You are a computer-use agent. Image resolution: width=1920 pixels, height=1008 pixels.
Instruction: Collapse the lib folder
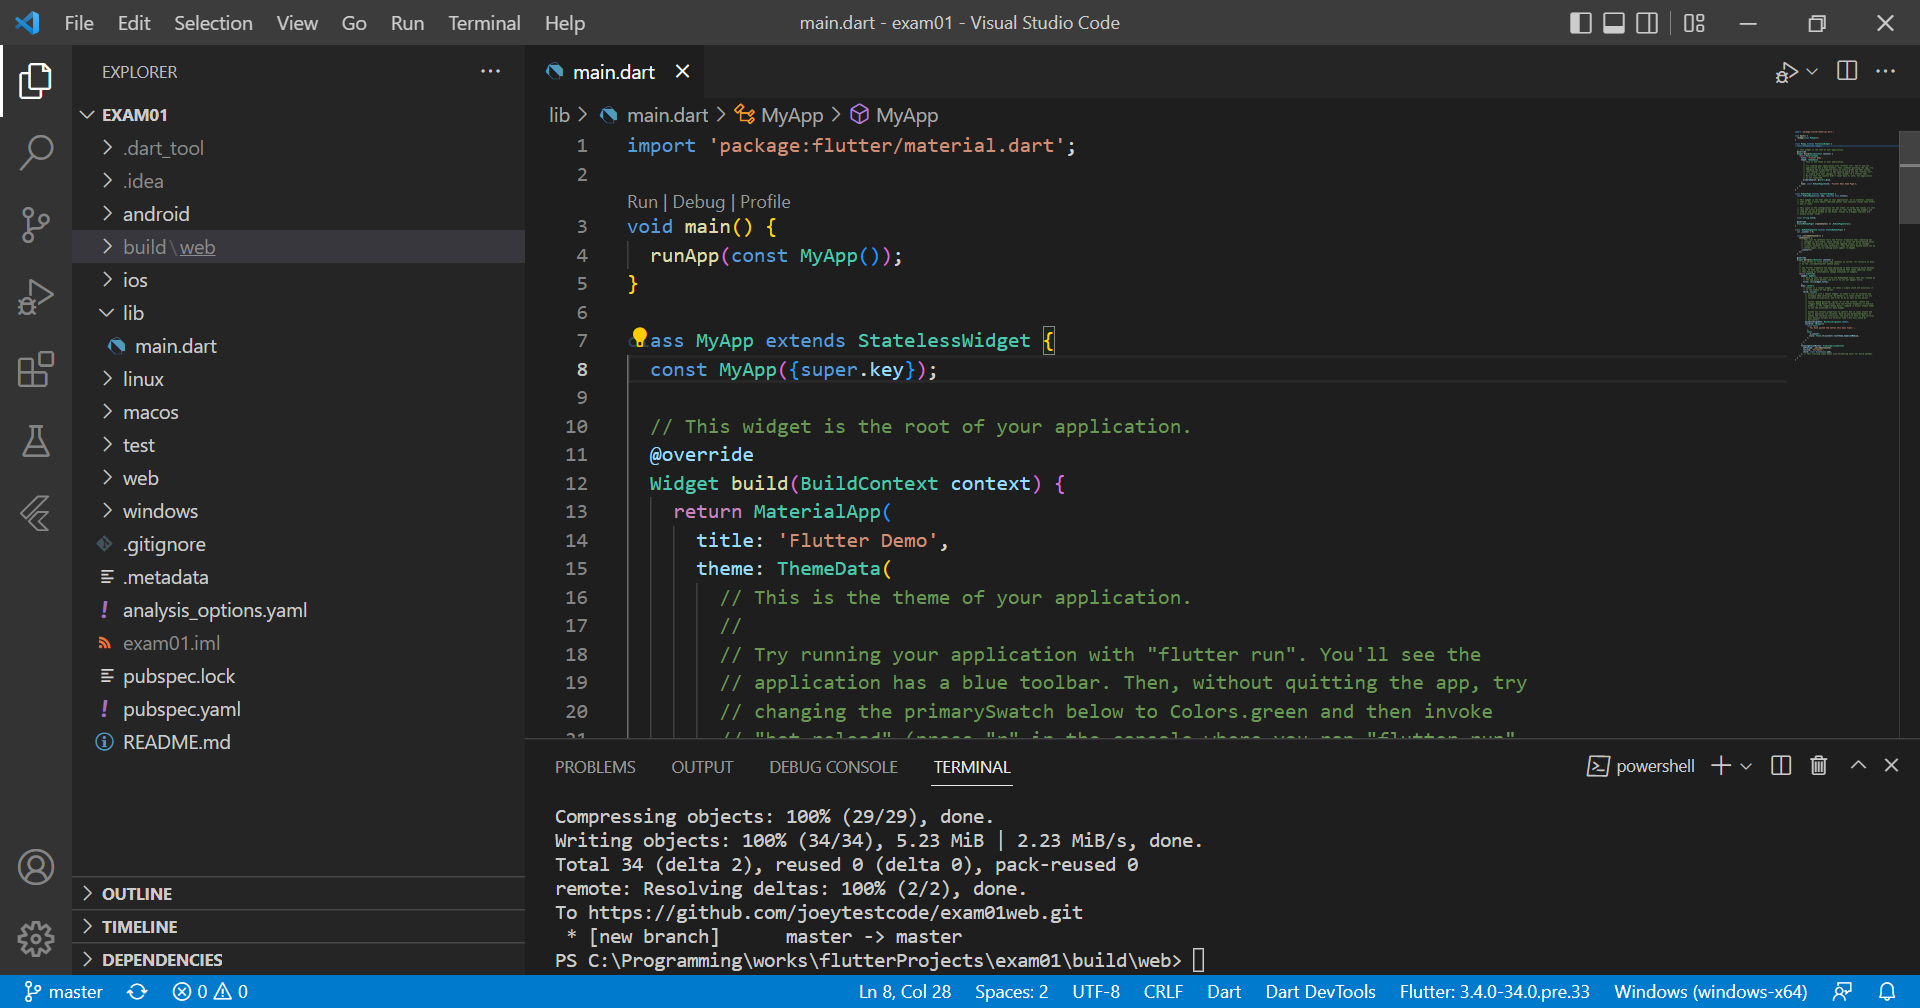pyautogui.click(x=298, y=313)
